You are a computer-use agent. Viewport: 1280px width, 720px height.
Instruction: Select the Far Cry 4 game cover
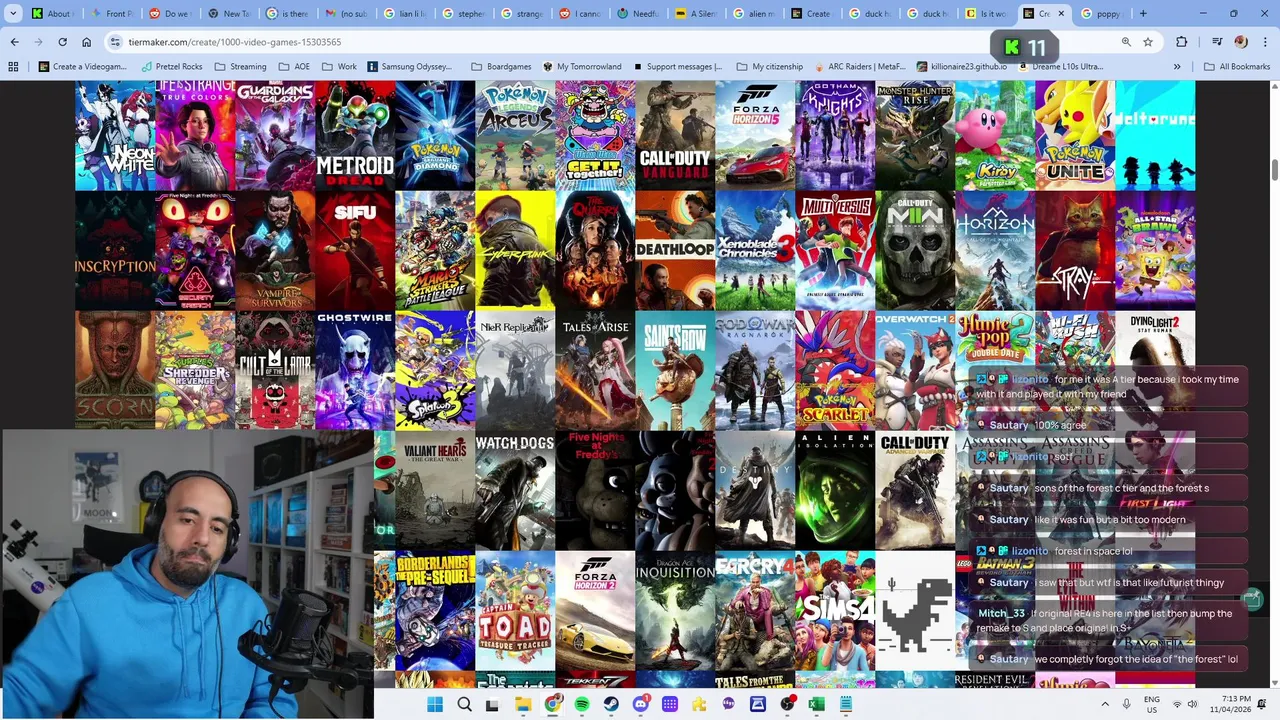point(755,610)
